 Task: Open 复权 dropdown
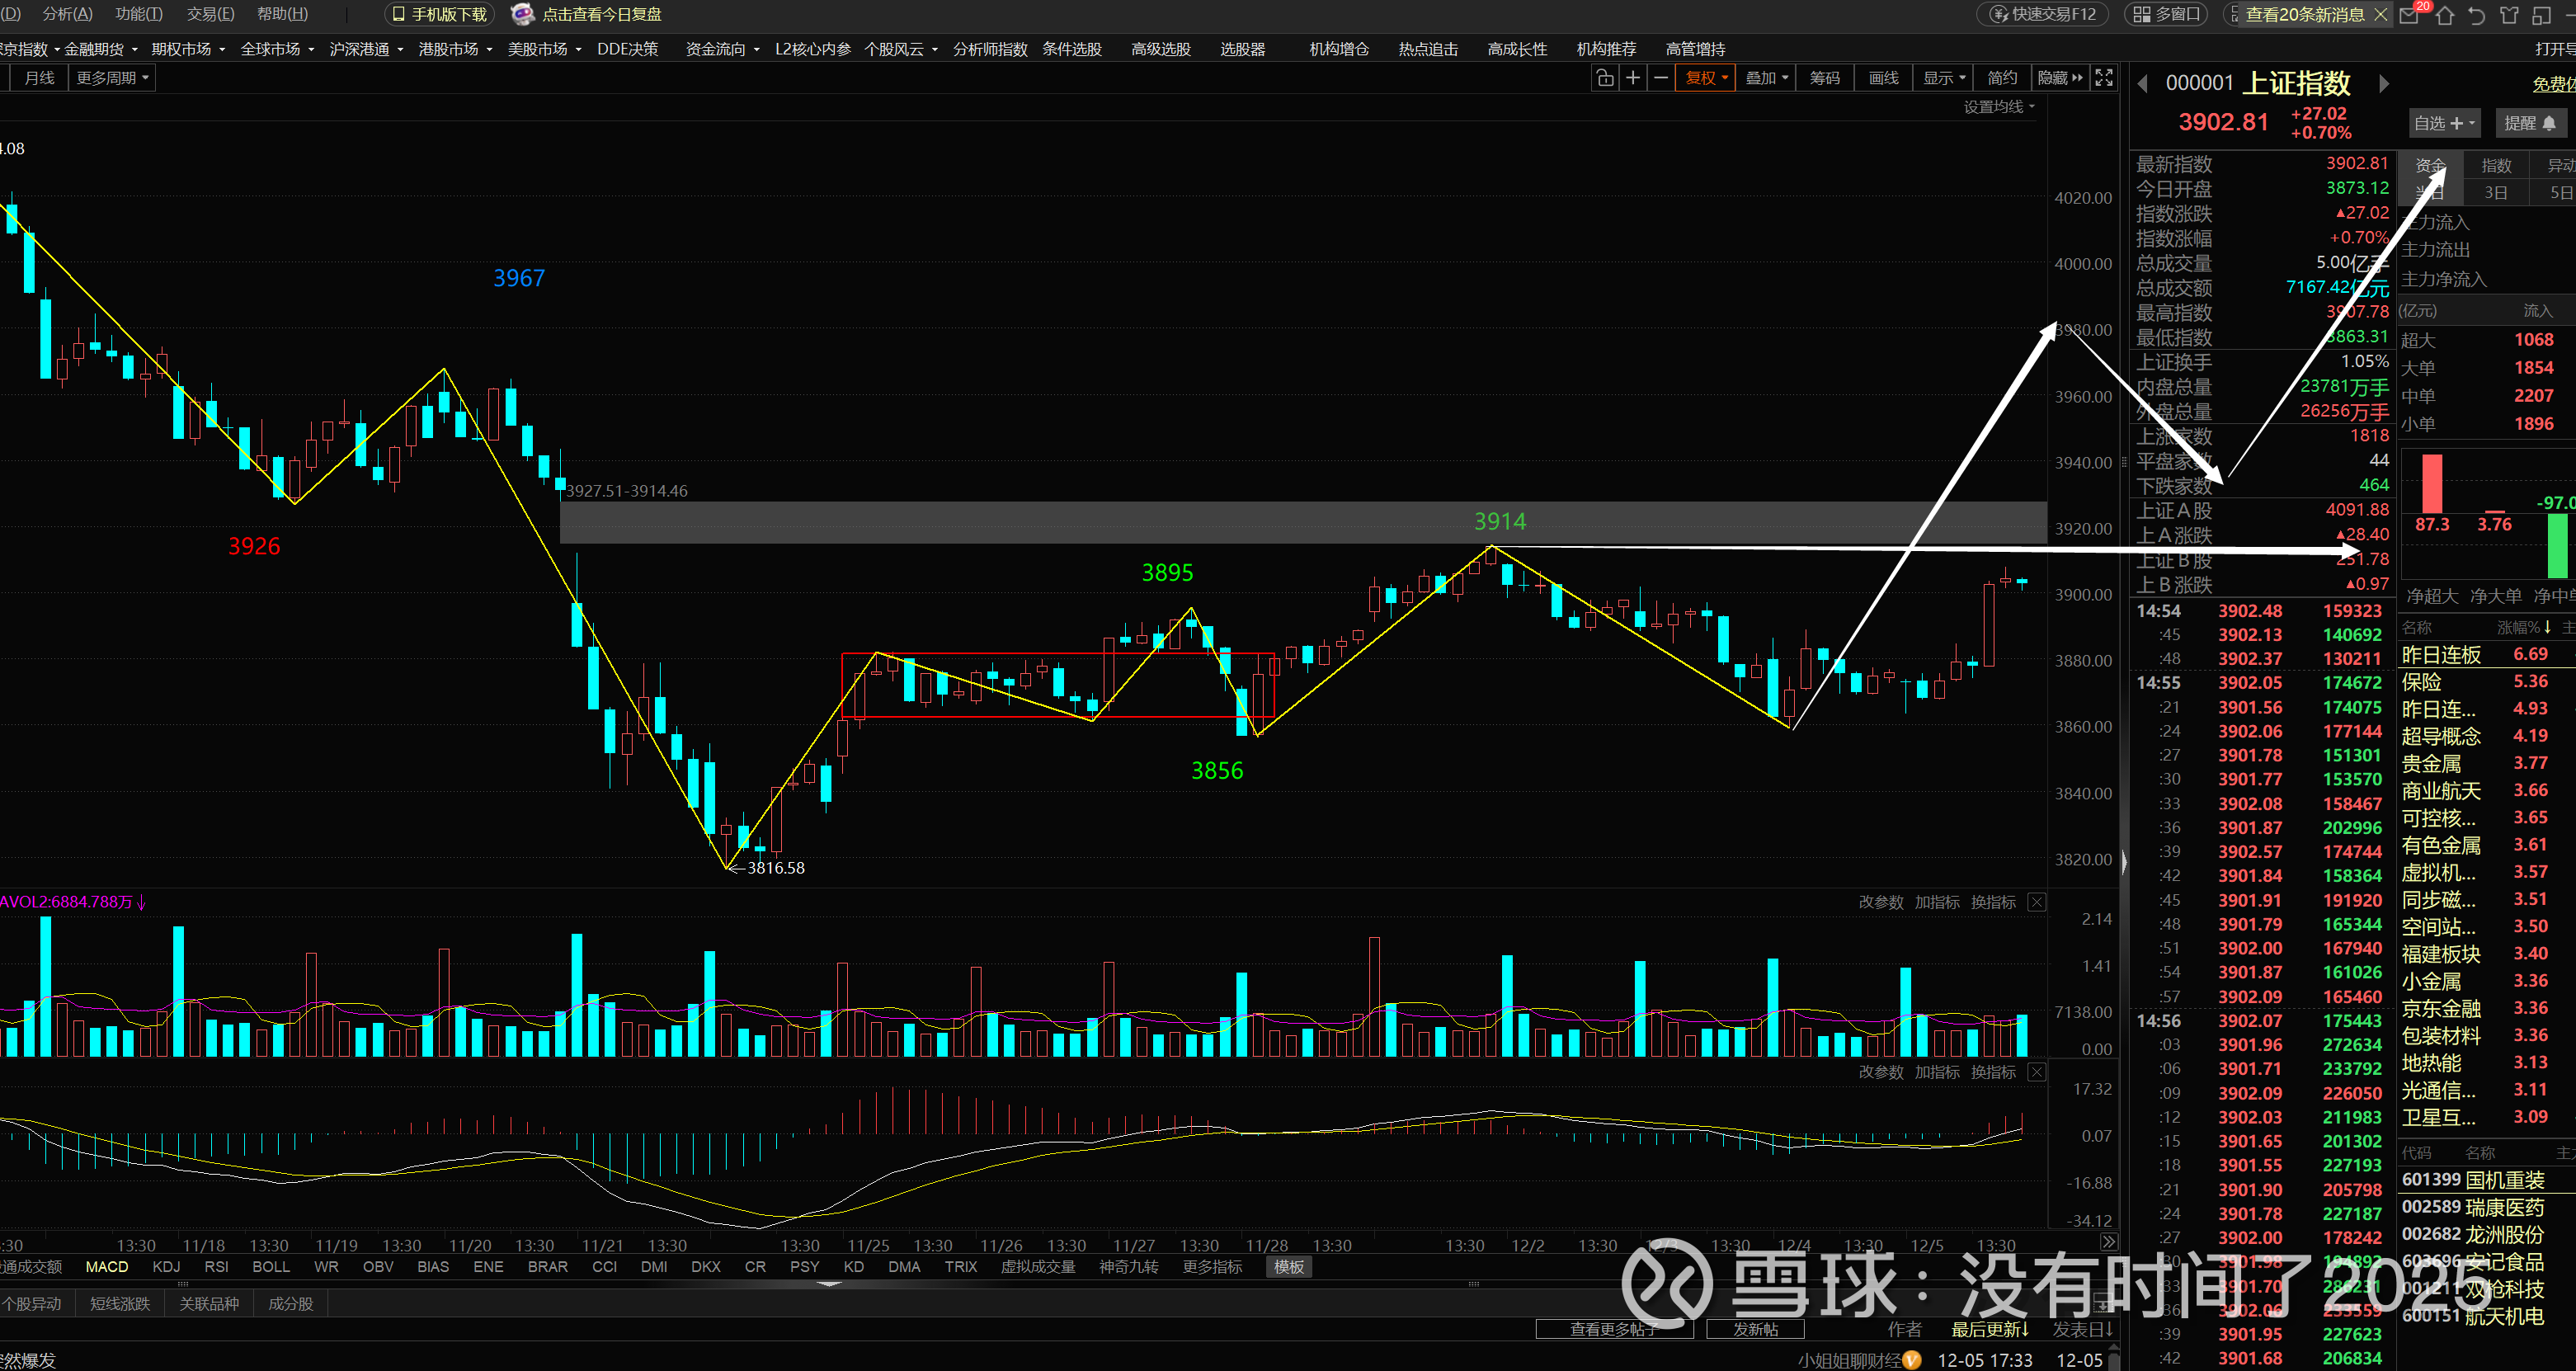(1706, 78)
